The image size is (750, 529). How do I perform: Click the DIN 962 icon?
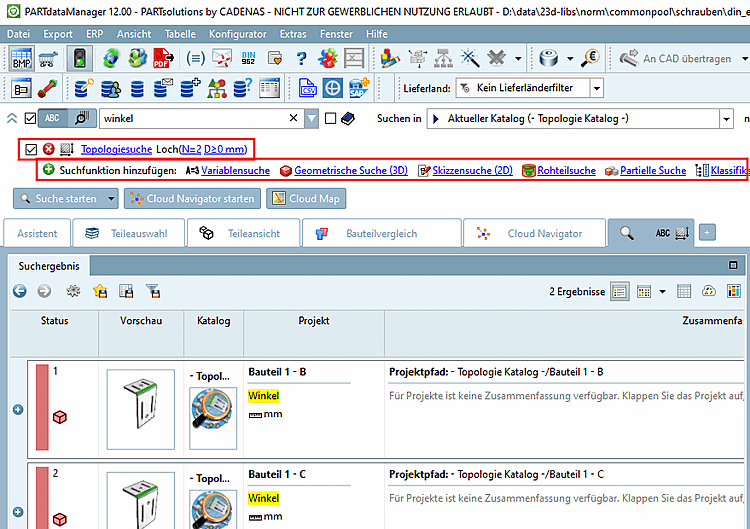coord(248,58)
